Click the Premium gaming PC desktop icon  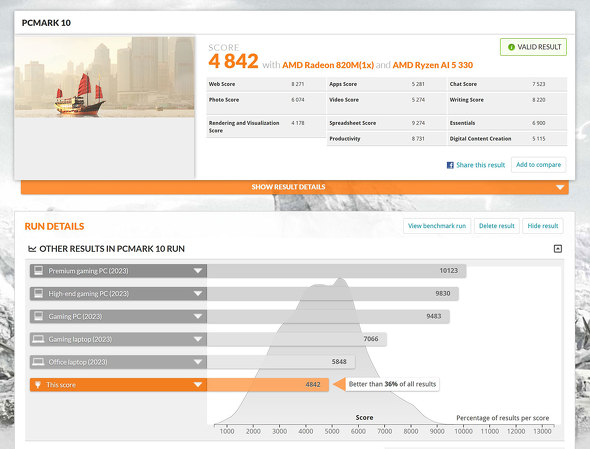[x=38, y=271]
